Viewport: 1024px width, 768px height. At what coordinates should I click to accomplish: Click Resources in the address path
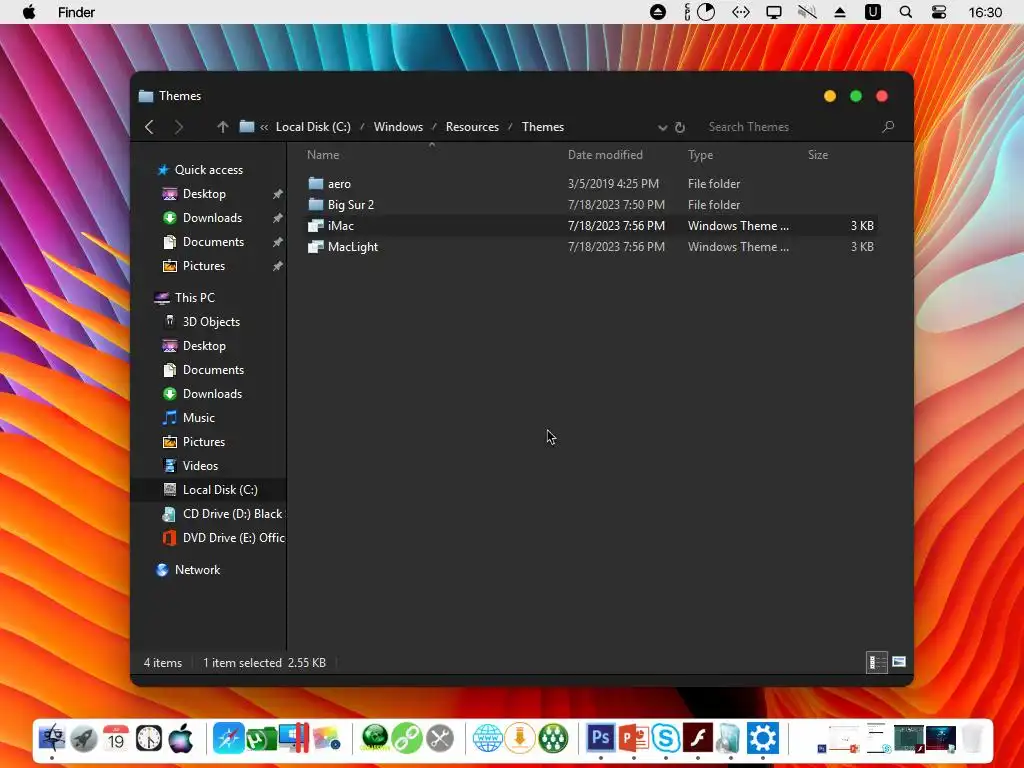[x=472, y=127]
